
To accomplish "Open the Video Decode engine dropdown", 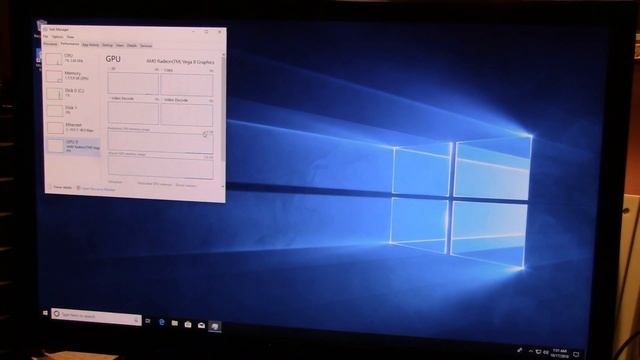I will click(175, 100).
